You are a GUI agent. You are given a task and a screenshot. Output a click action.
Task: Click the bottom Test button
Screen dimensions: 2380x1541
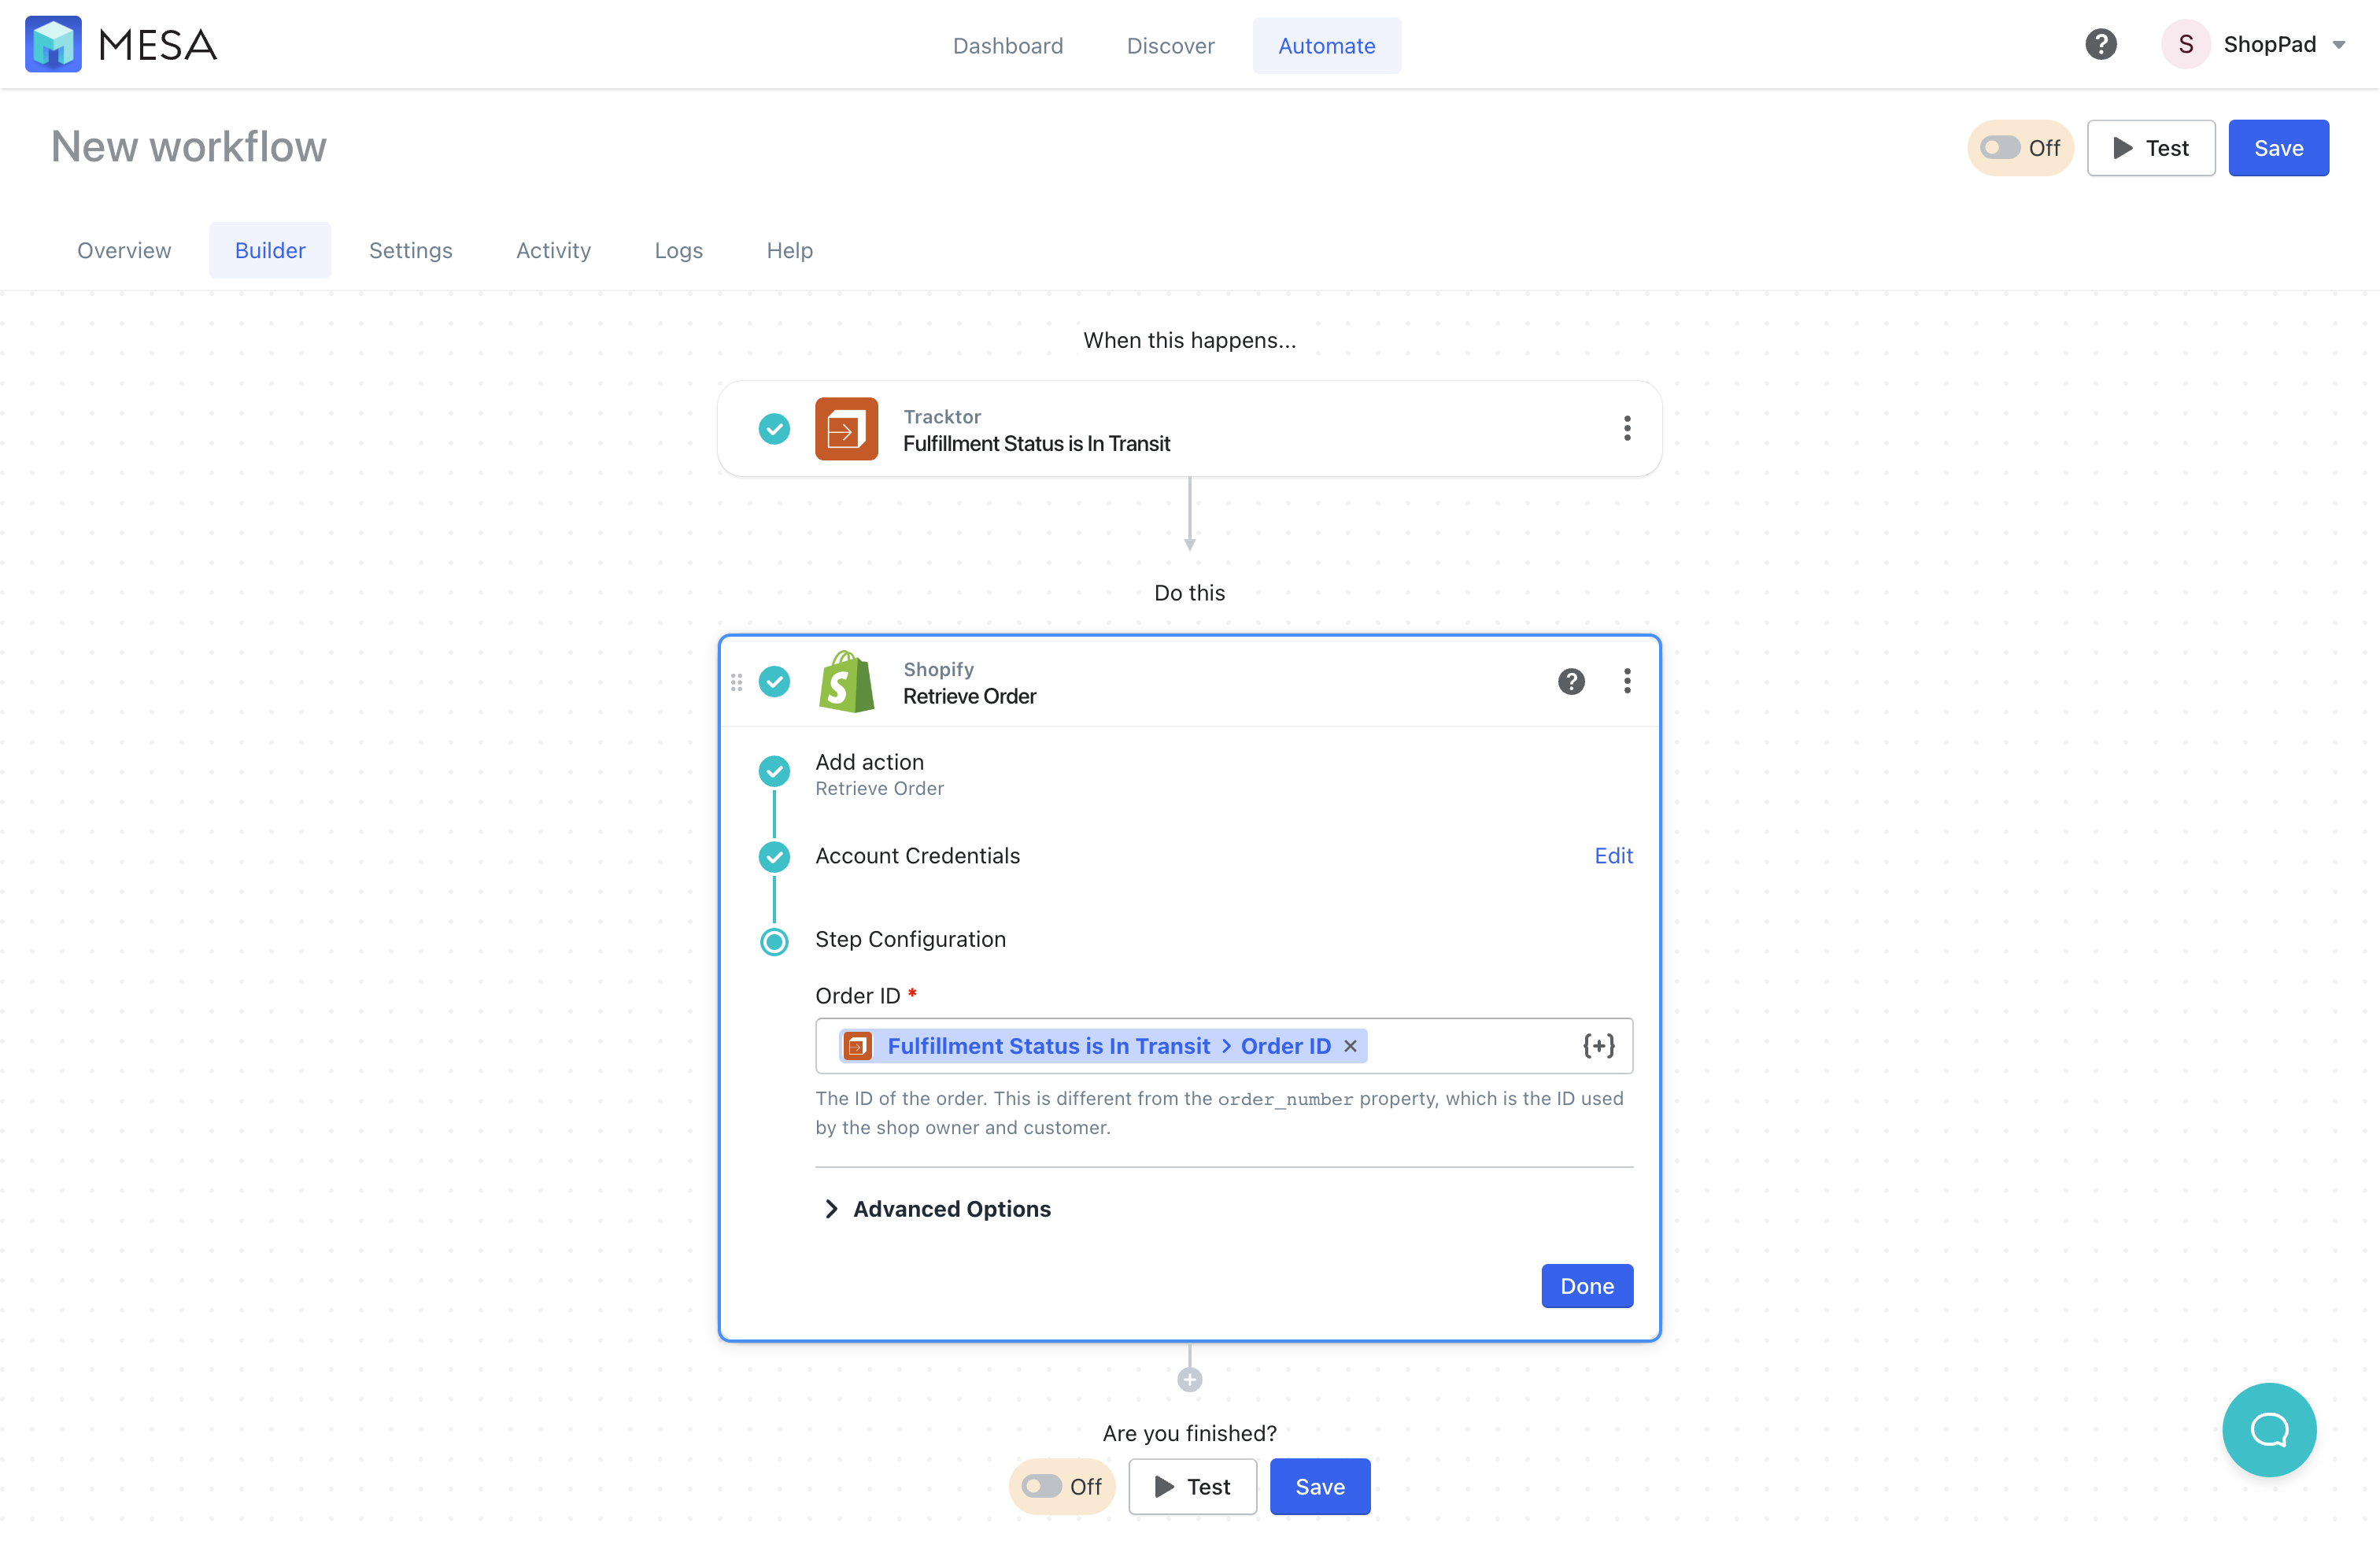(1192, 1487)
